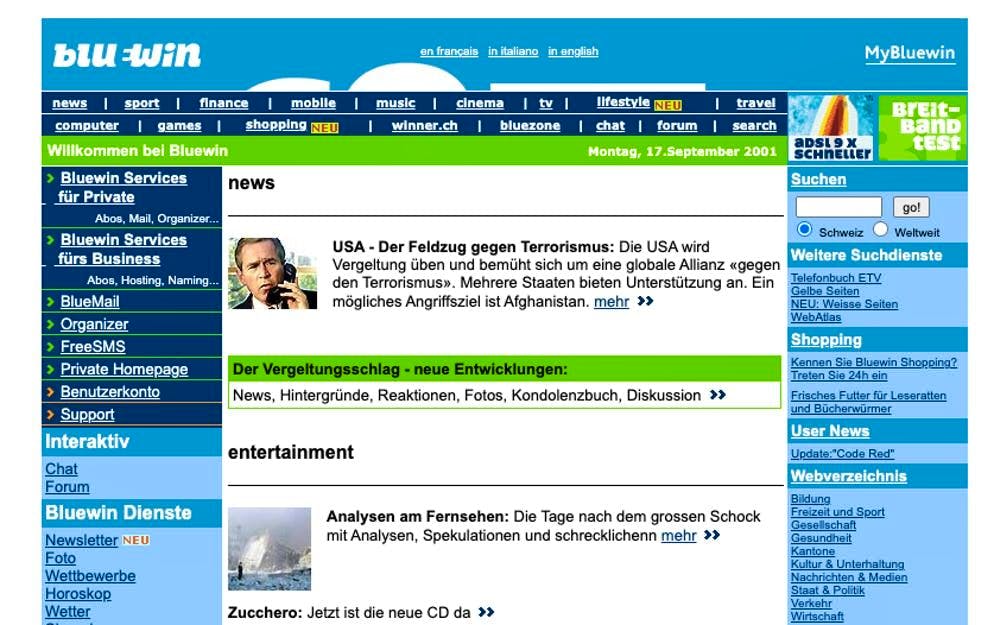The width and height of the screenshot is (994, 625).
Task: Open the cinema navigation item
Action: click(x=480, y=103)
